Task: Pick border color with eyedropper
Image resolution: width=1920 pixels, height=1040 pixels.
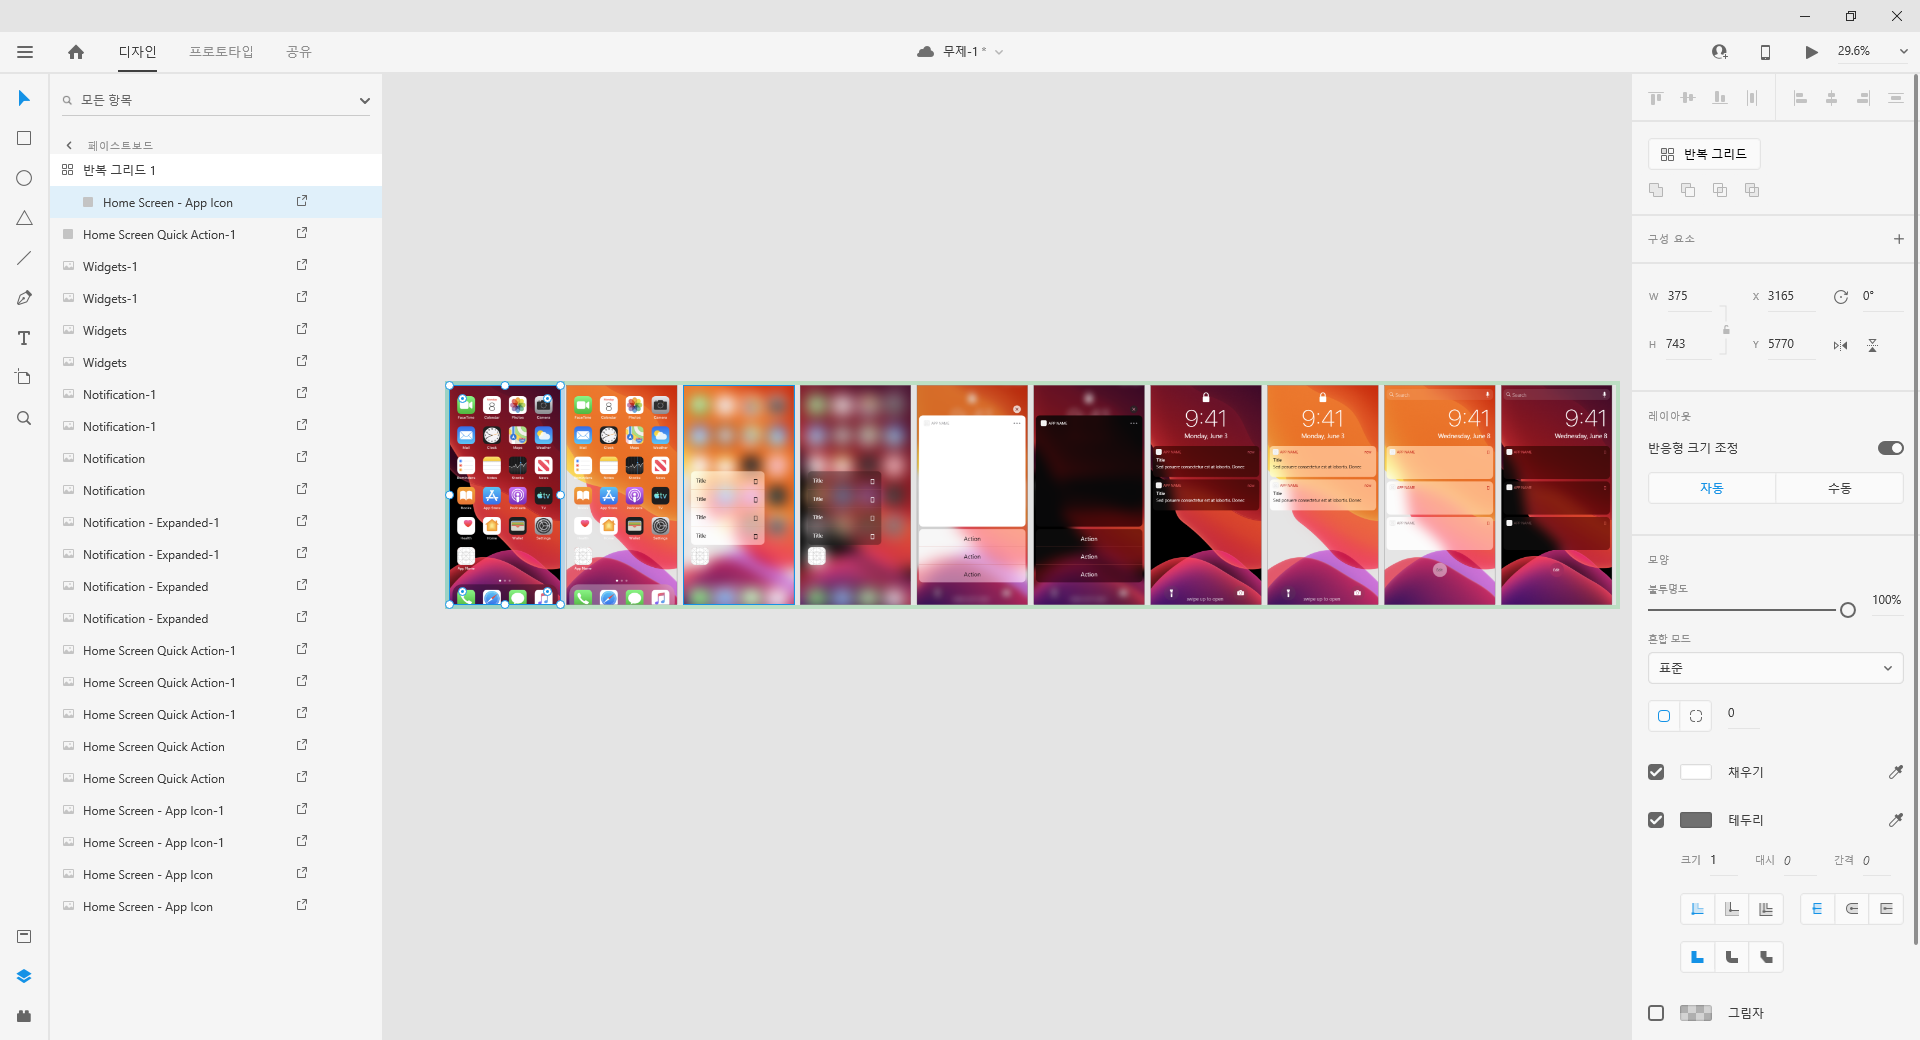Action: pos(1895,820)
